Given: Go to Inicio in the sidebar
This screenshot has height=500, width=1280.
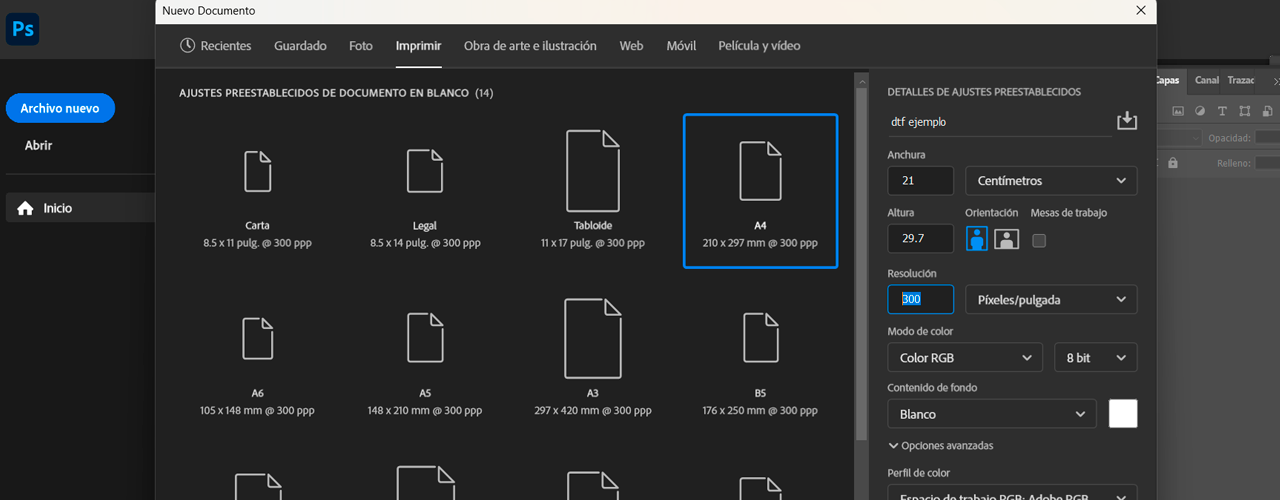Looking at the screenshot, I should point(78,208).
